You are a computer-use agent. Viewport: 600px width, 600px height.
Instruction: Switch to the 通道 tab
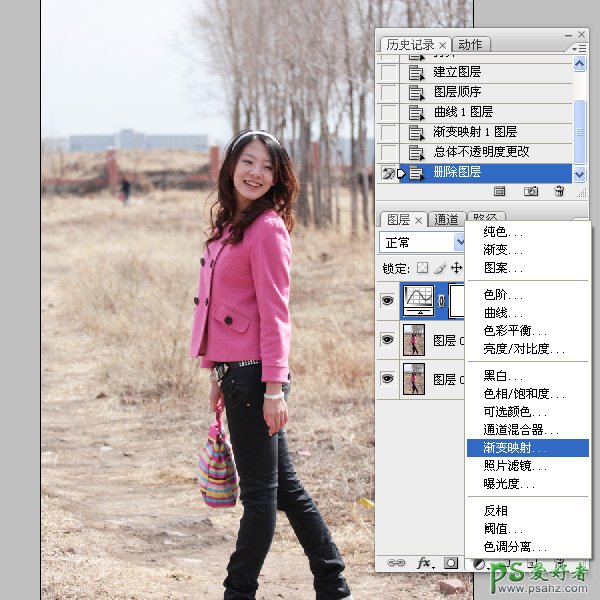pyautogui.click(x=446, y=220)
